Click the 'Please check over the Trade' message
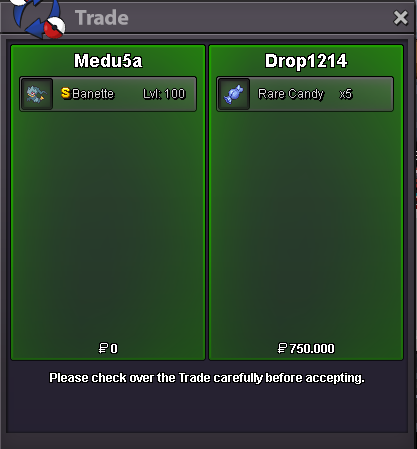 (207, 378)
